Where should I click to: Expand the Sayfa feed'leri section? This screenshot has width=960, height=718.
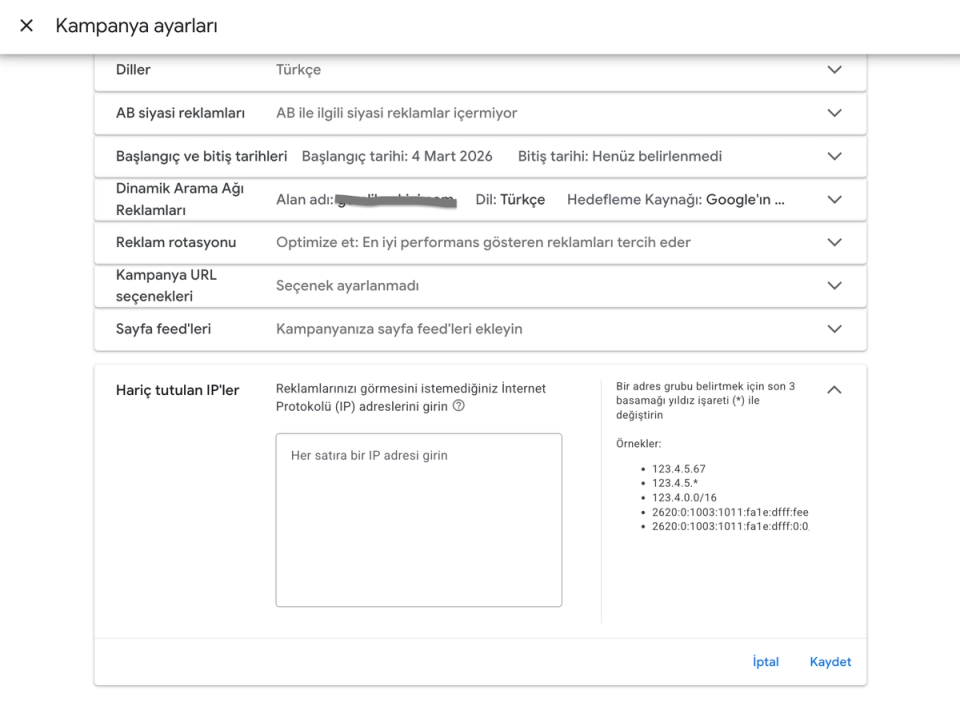coord(834,329)
